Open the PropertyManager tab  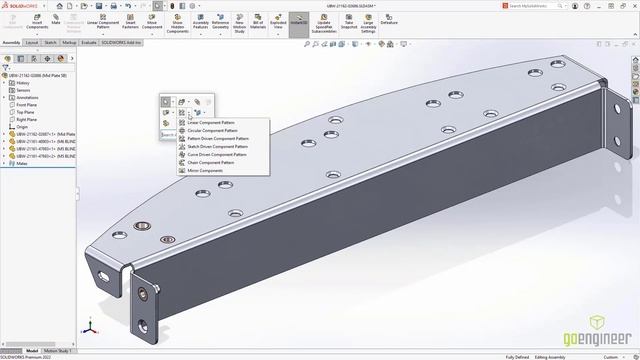coord(21,59)
